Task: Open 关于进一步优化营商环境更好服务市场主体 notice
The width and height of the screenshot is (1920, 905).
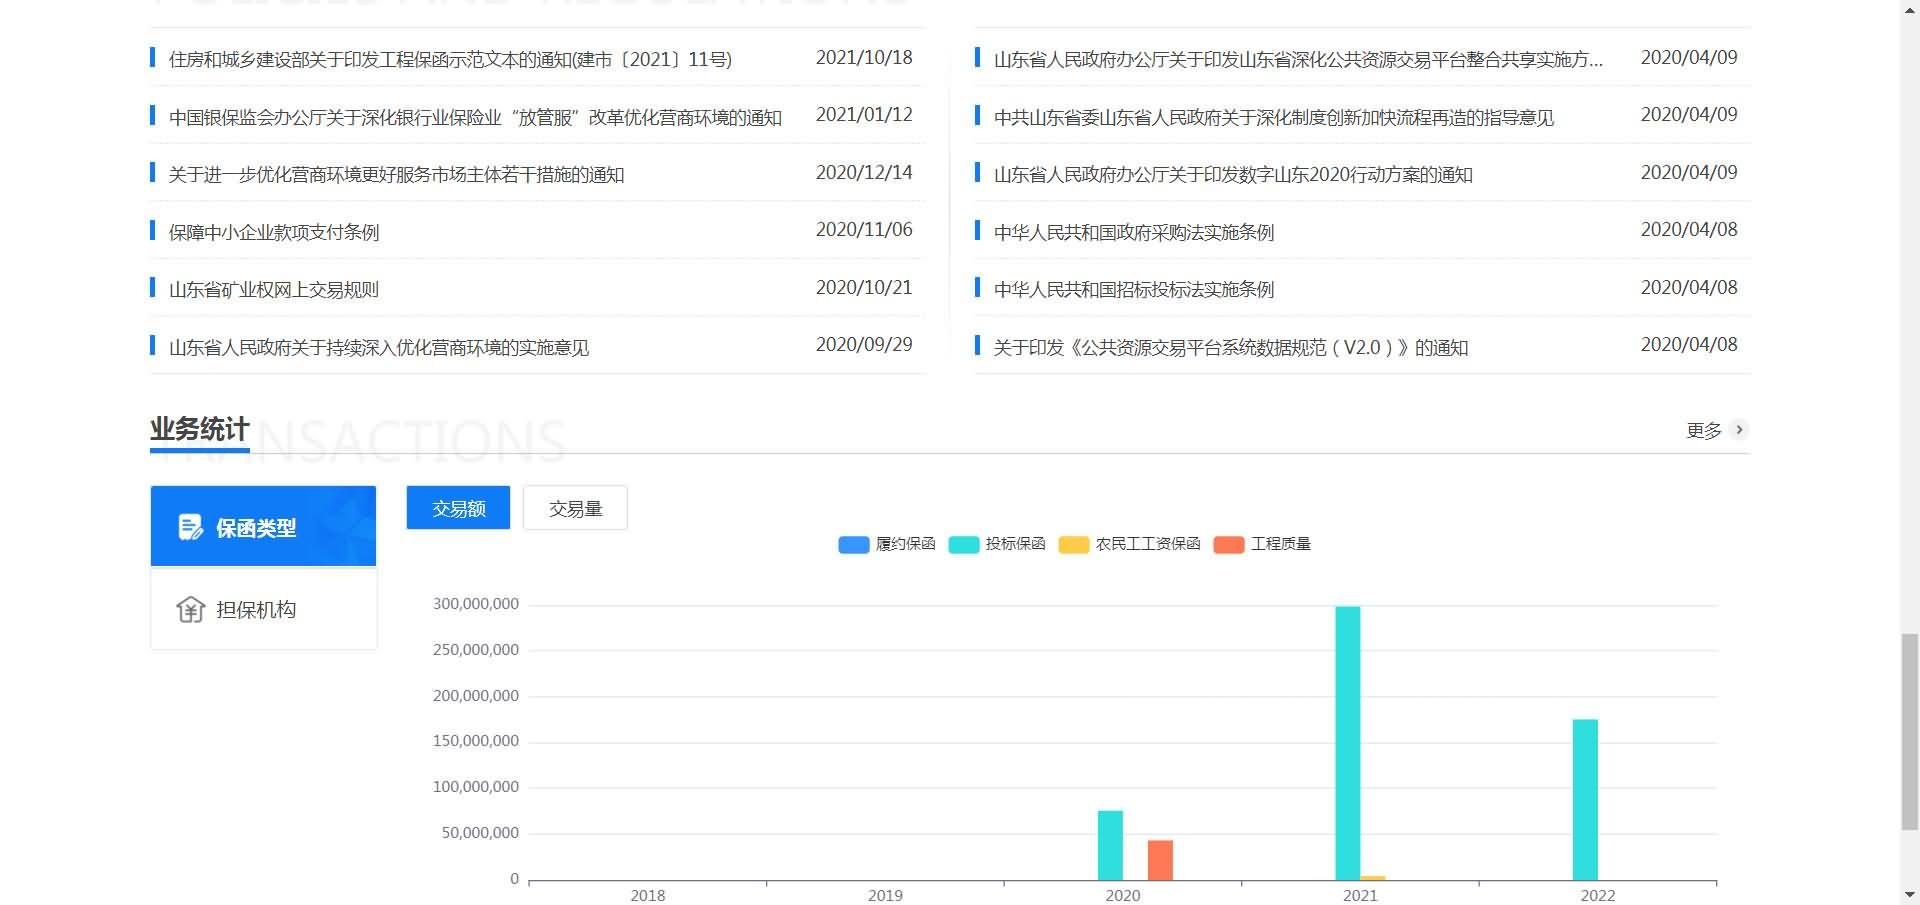Action: point(396,175)
